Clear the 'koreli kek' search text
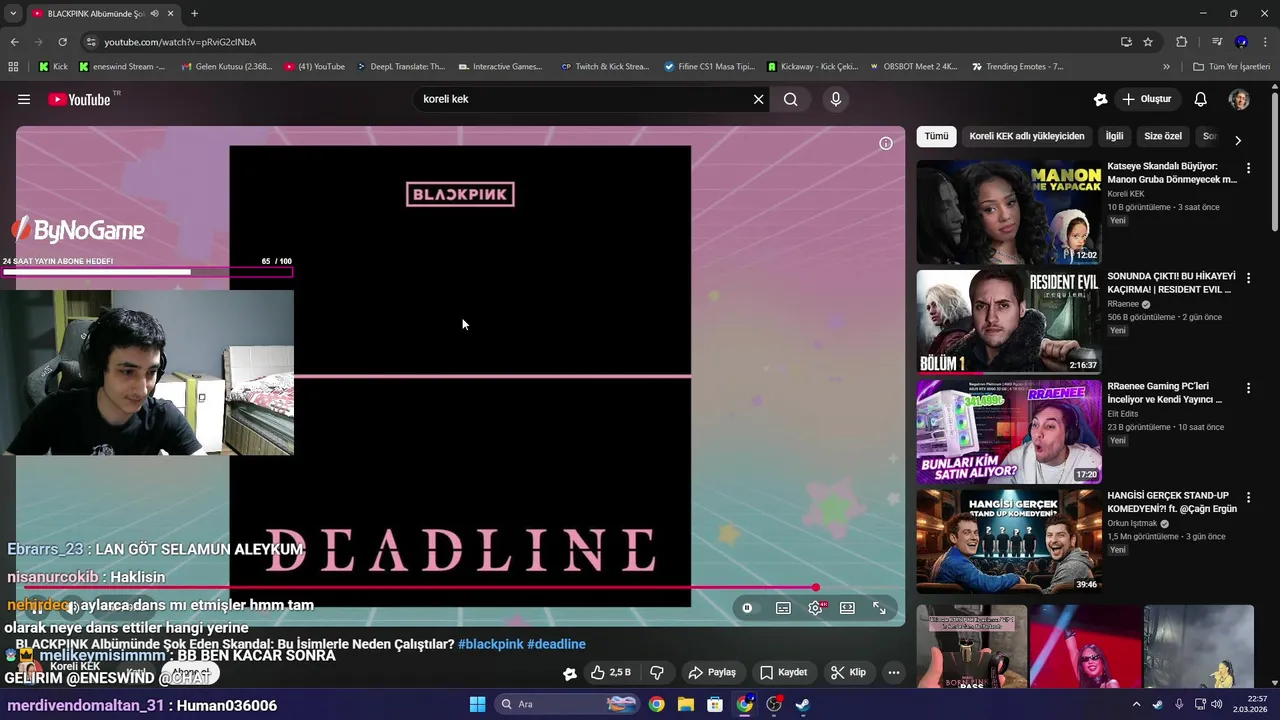This screenshot has width=1280, height=720. [758, 99]
